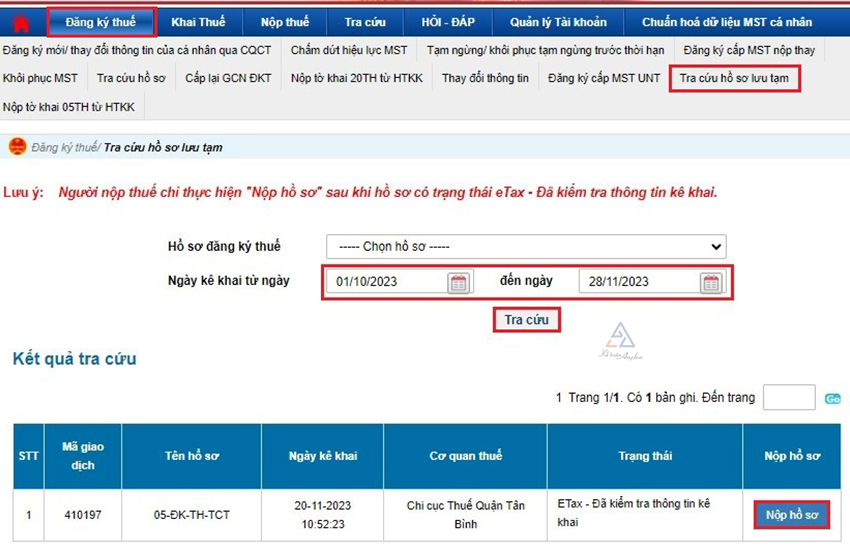Open calendar picker for the start date
The height and width of the screenshot is (554, 850).
point(458,282)
